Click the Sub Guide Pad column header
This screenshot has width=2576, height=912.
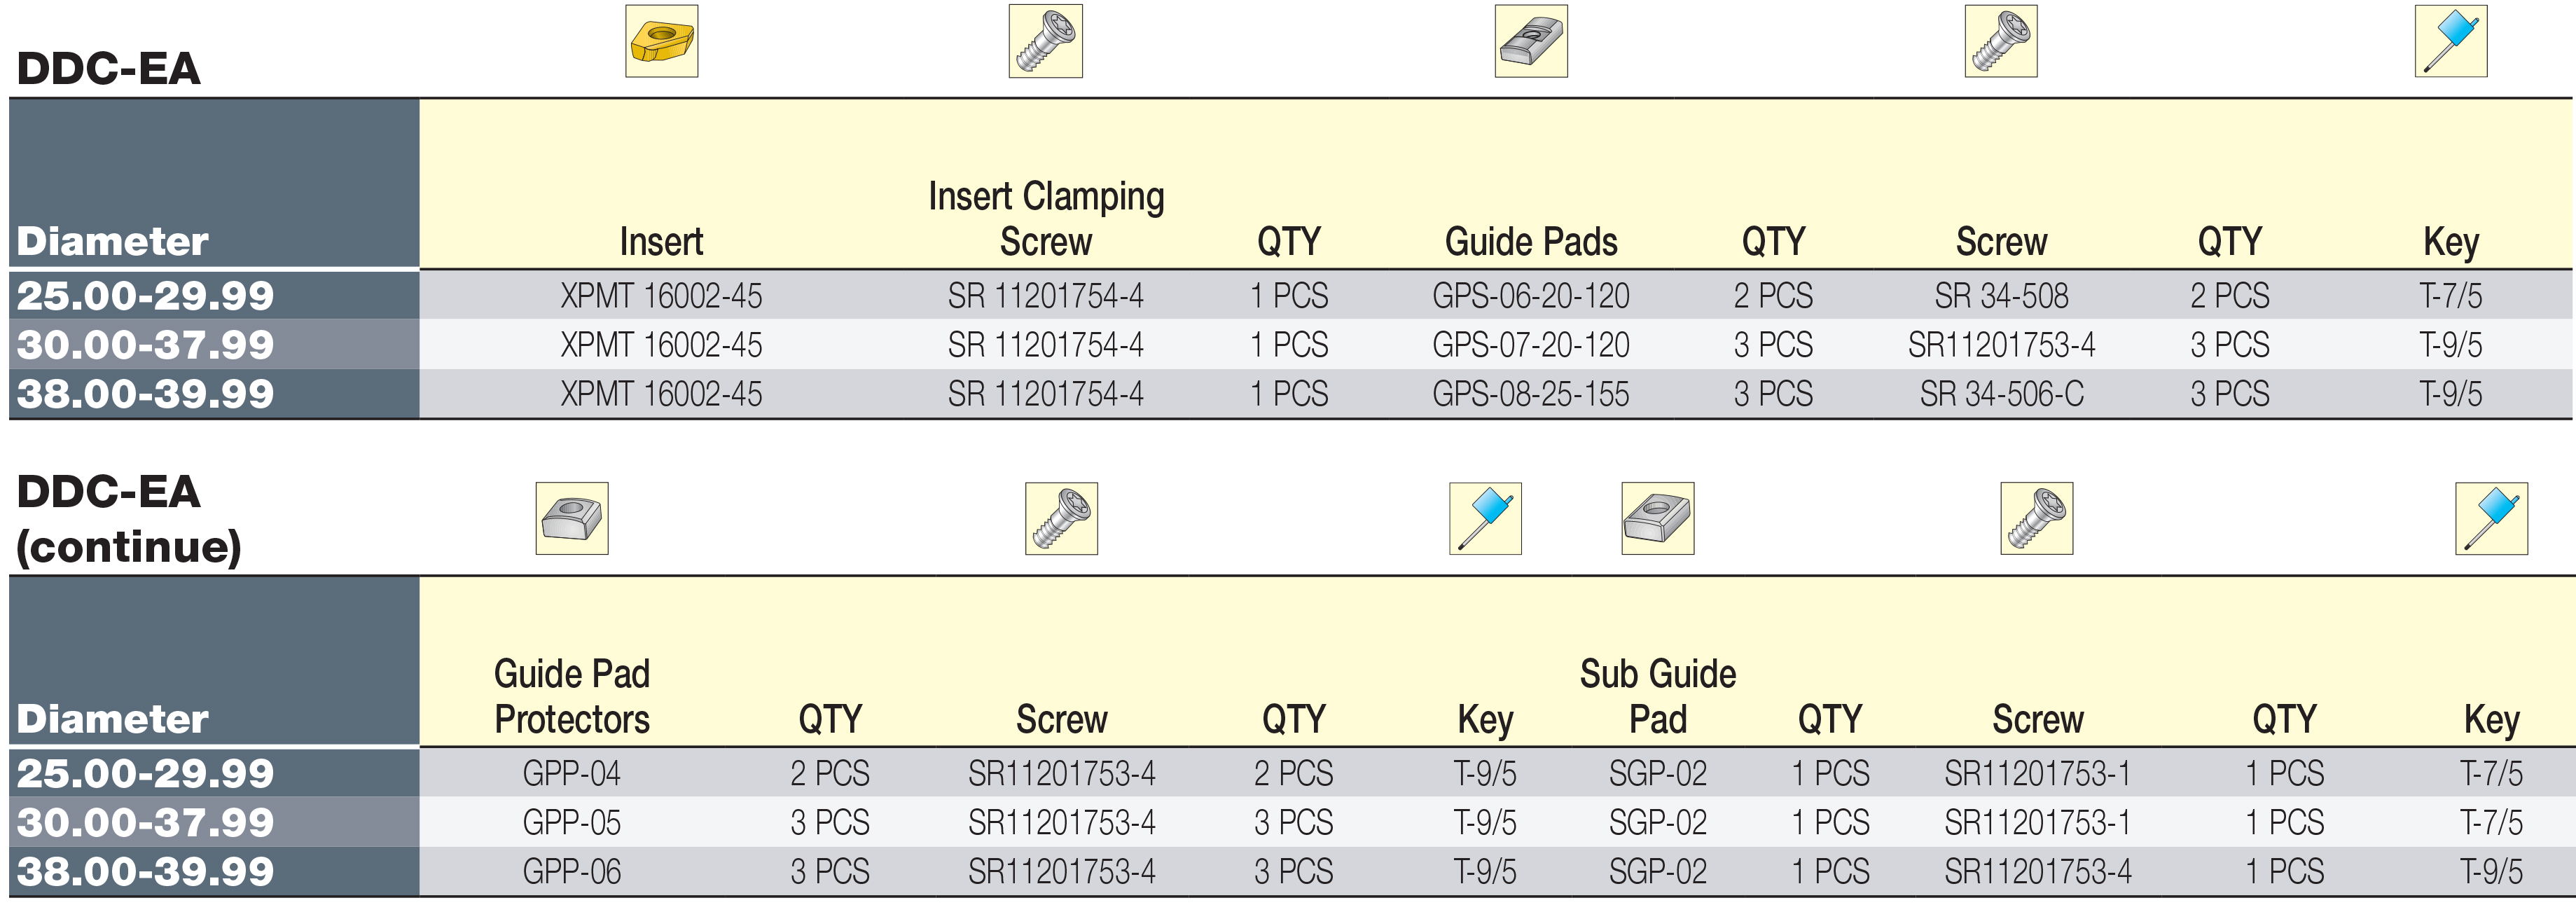(1658, 696)
